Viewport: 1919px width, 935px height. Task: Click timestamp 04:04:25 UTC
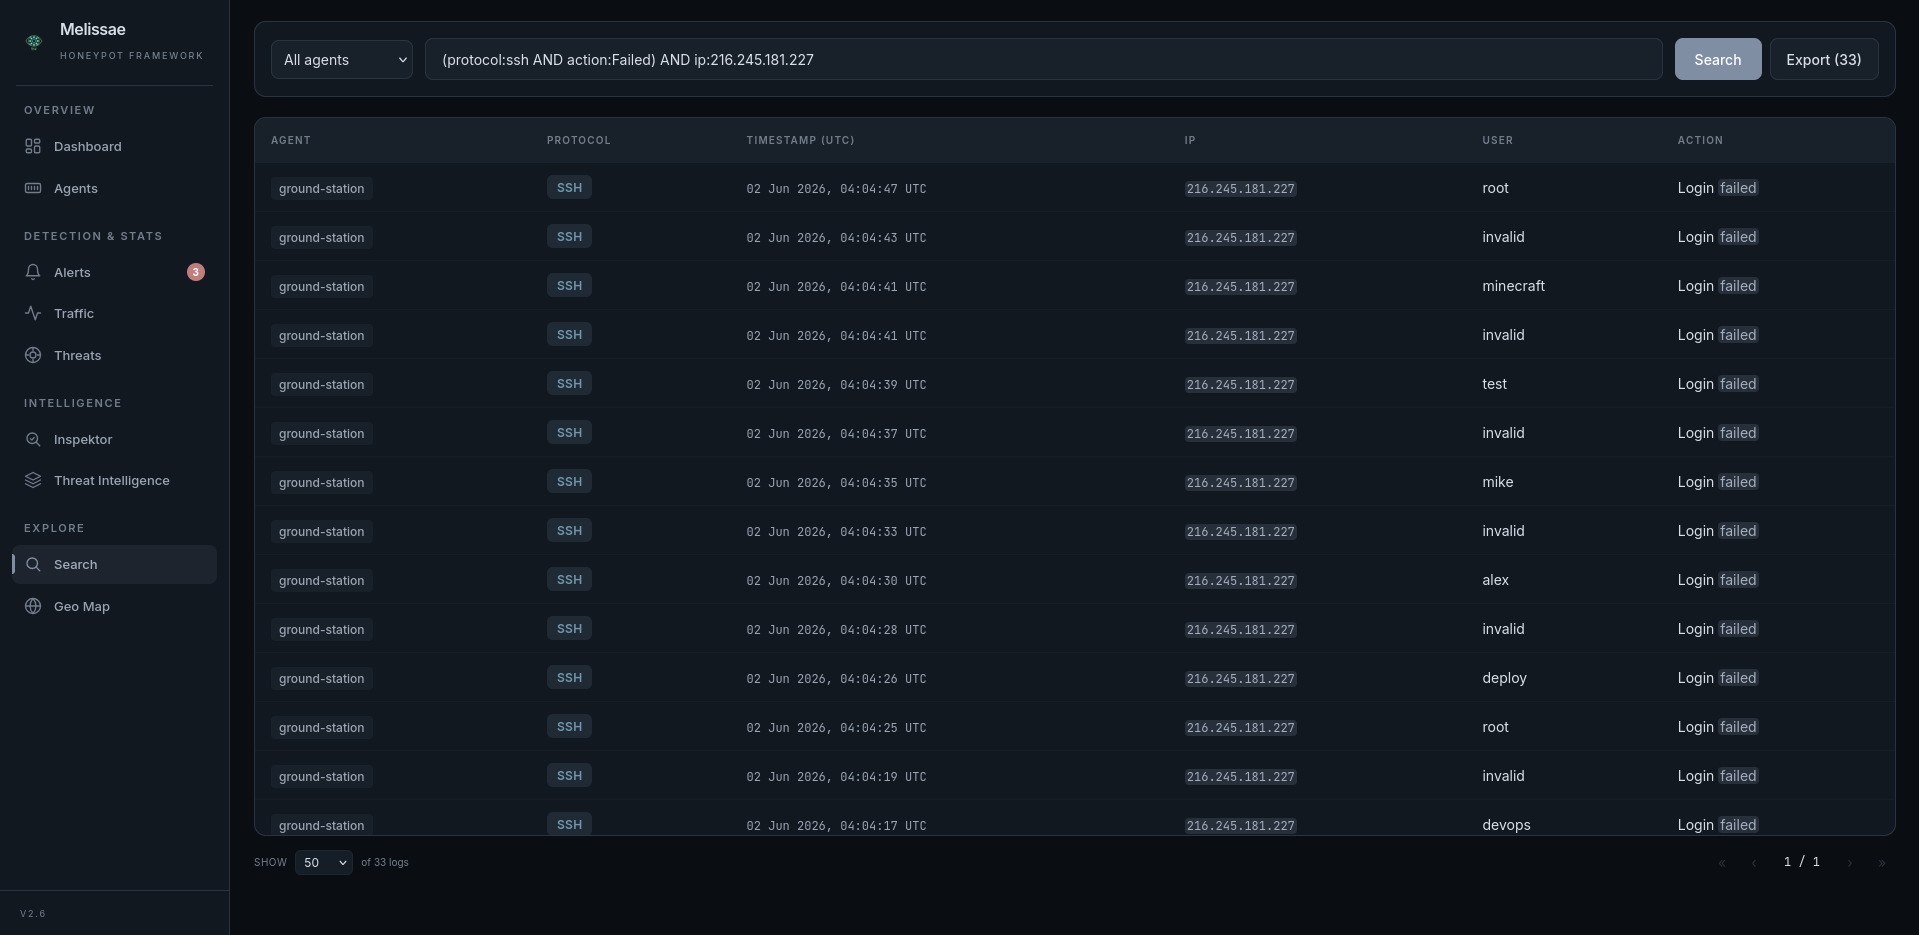point(836,728)
